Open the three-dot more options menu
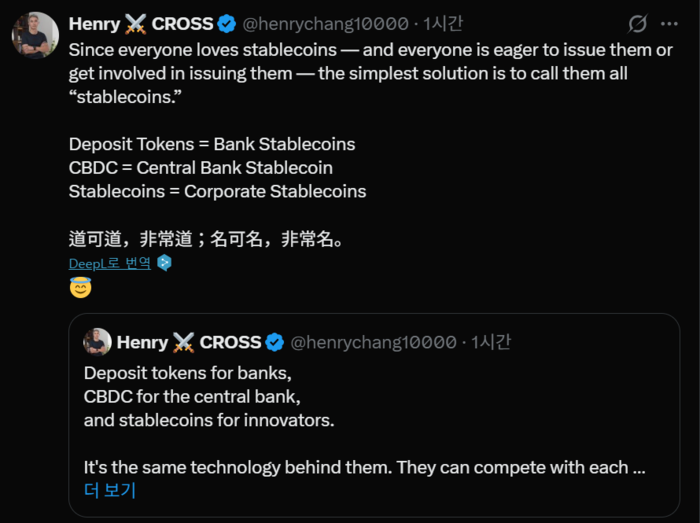Viewport: 700px width, 523px height. point(670,24)
